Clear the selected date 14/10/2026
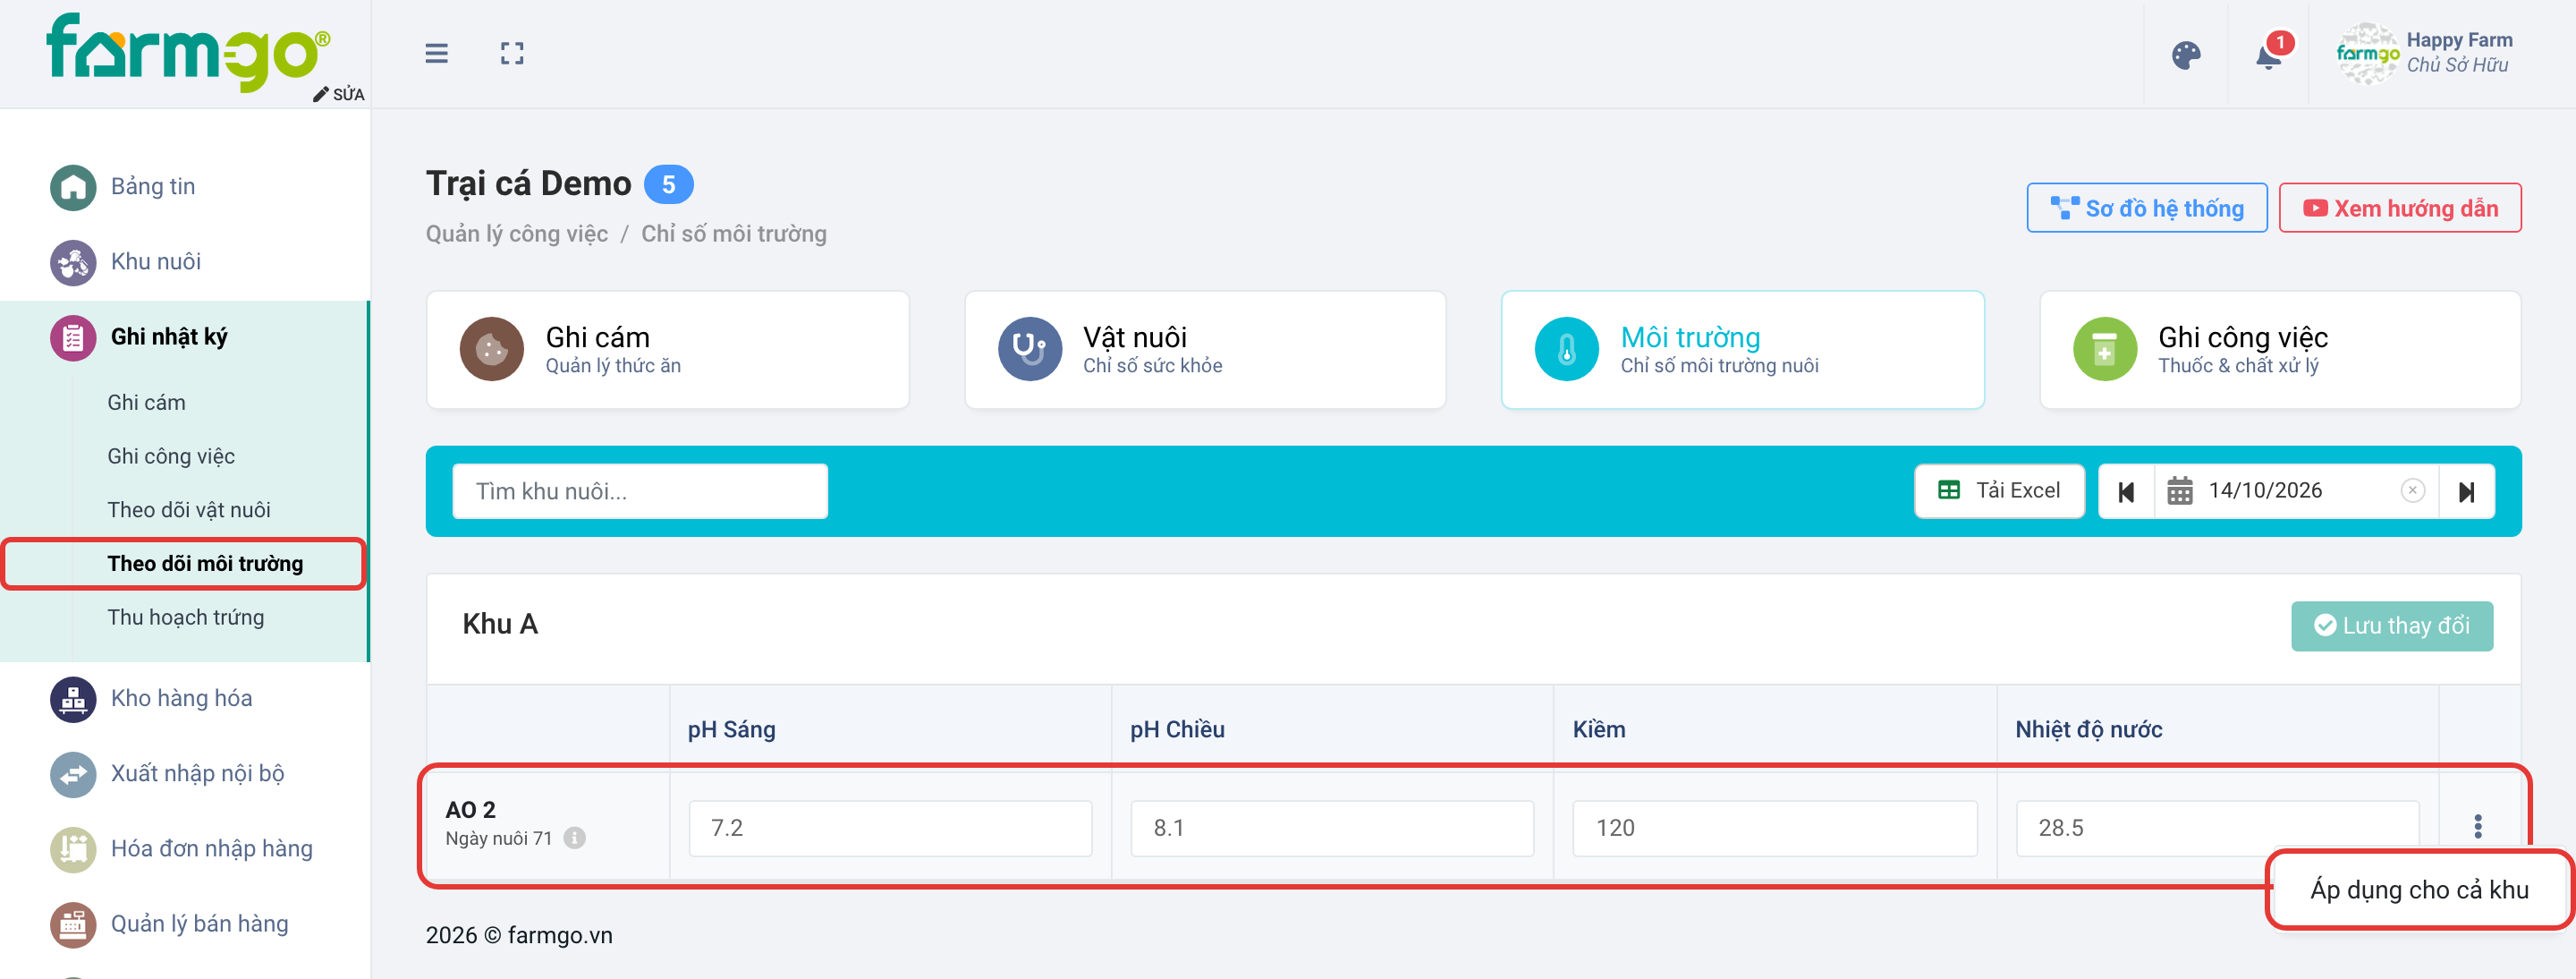 tap(2412, 490)
